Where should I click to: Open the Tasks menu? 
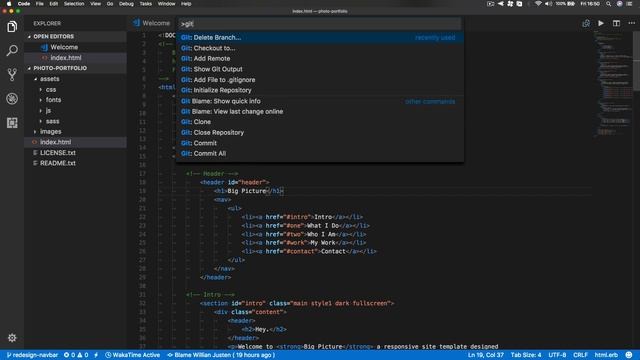pos(146,4)
